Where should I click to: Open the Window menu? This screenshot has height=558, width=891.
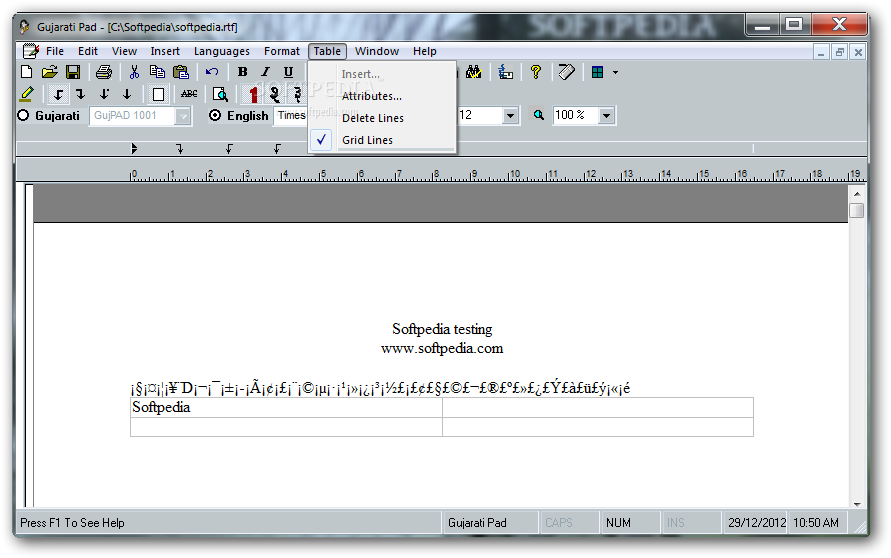[377, 51]
